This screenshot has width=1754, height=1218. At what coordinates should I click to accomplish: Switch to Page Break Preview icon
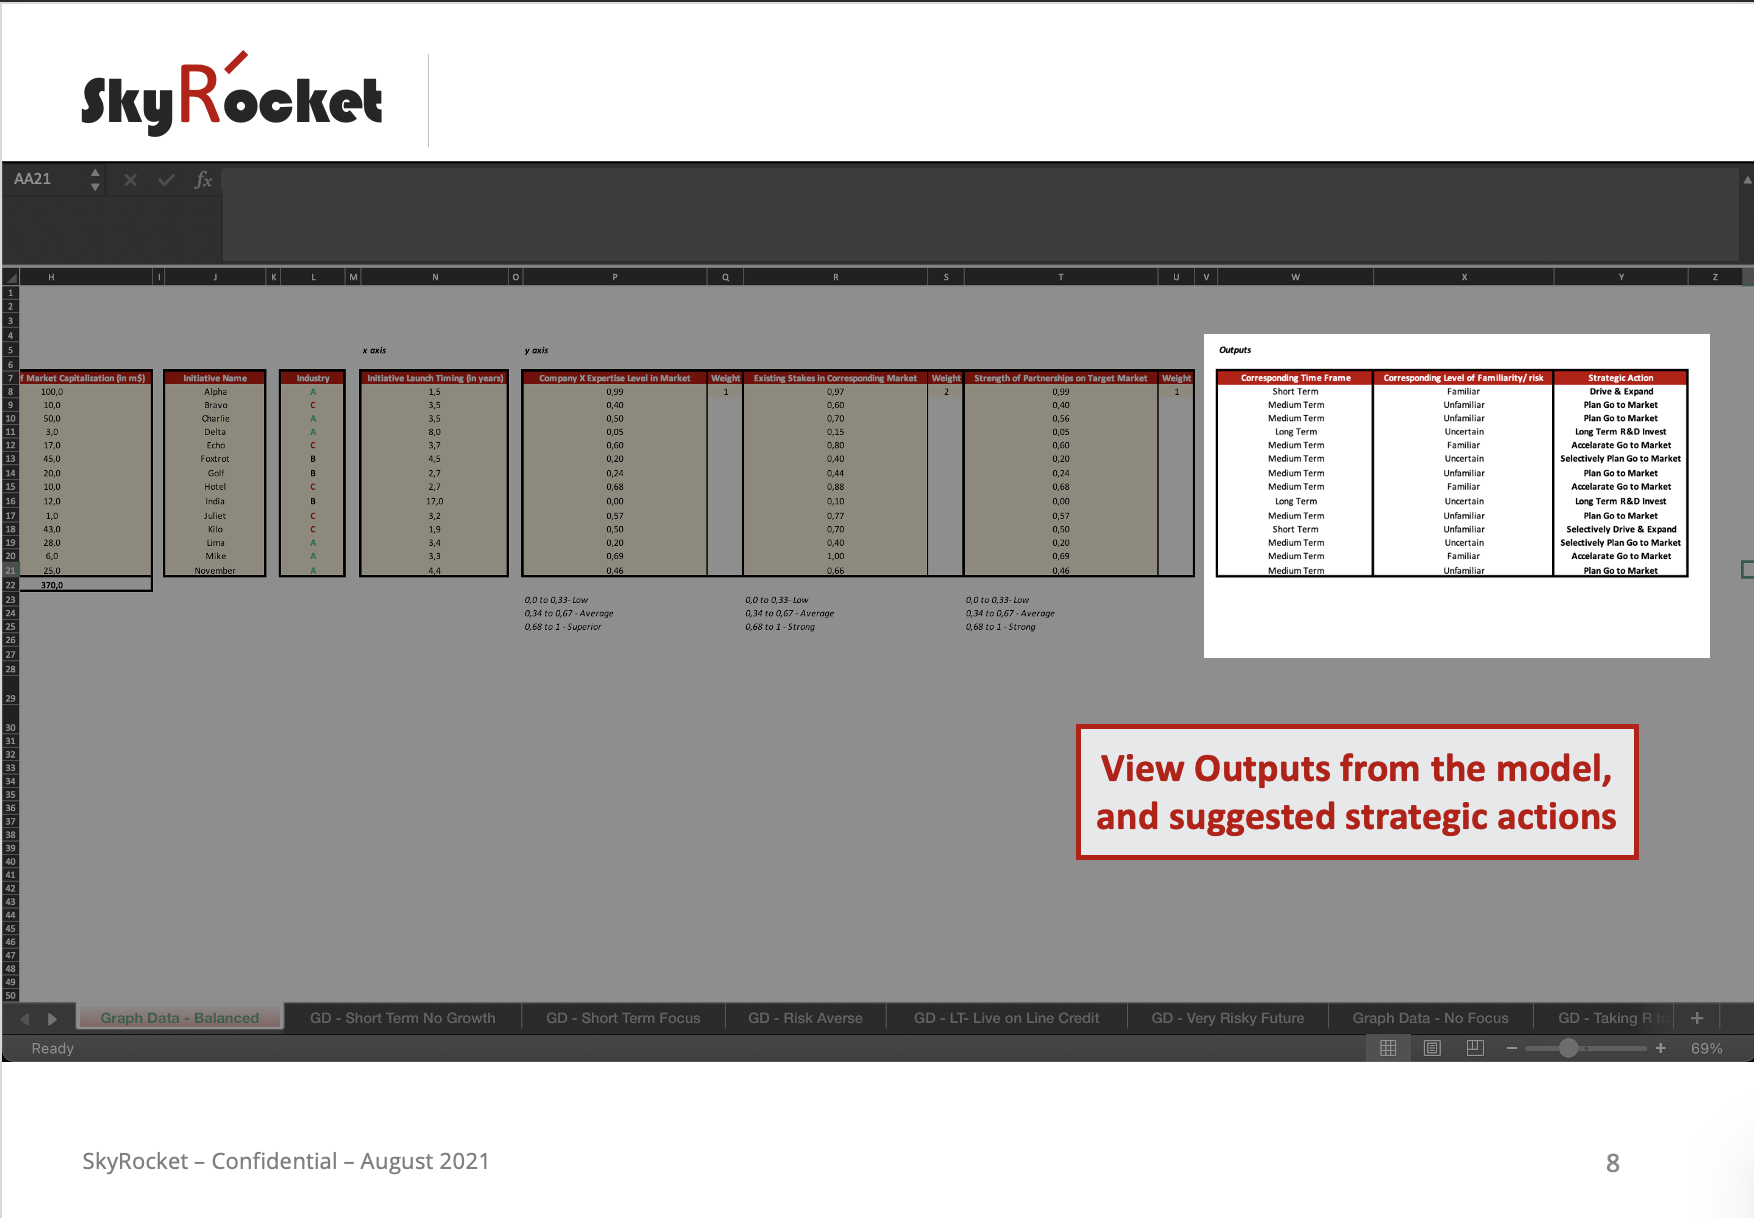point(1475,1048)
